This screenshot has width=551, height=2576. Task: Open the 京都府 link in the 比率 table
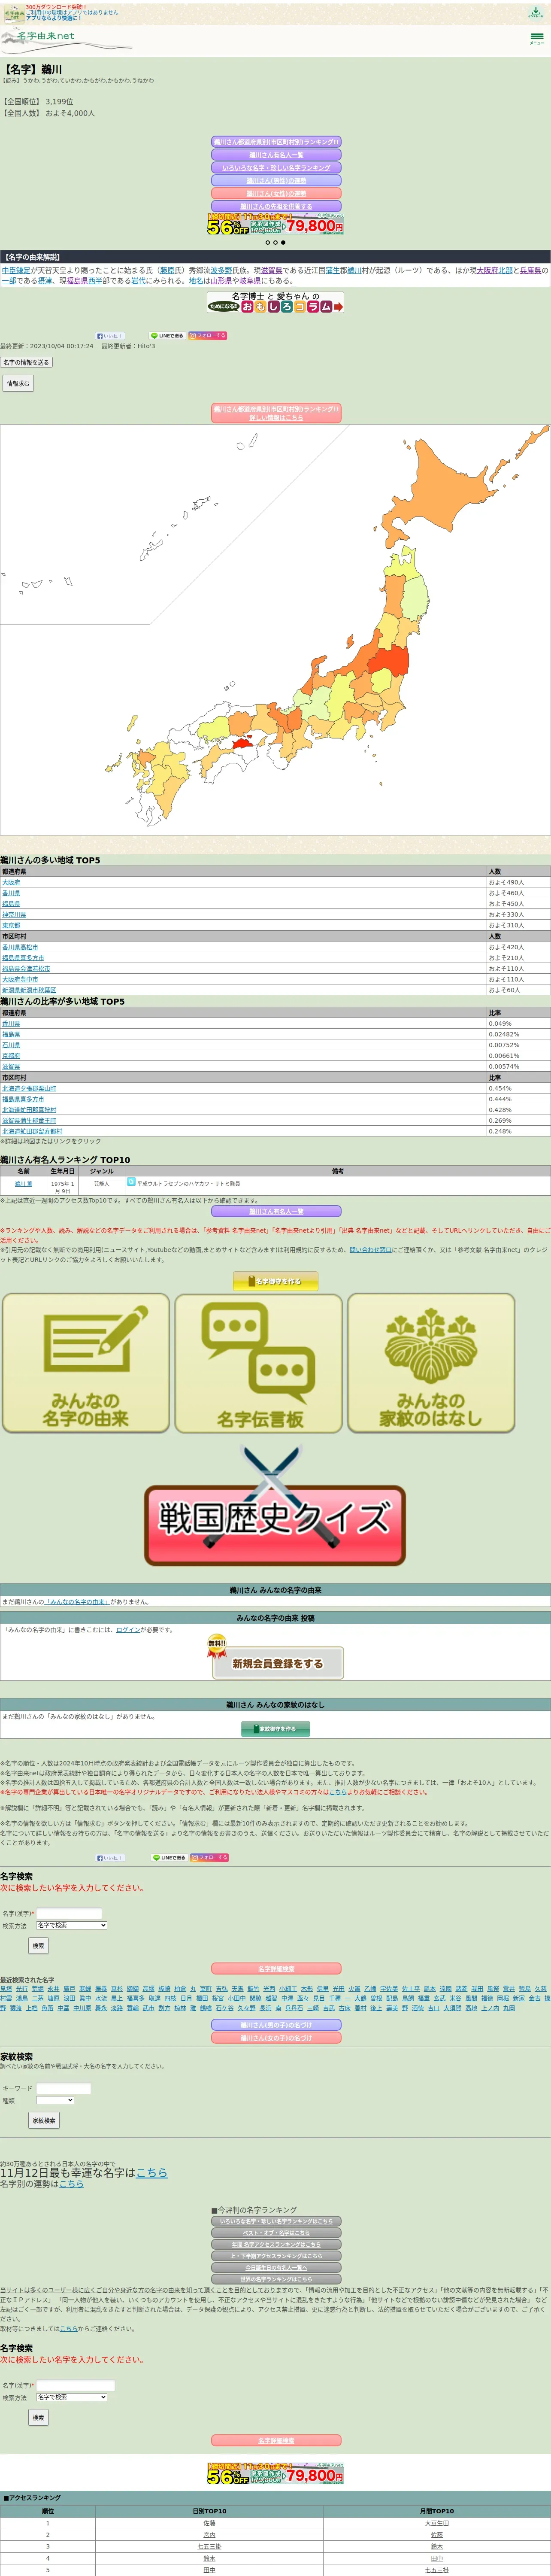11,1056
